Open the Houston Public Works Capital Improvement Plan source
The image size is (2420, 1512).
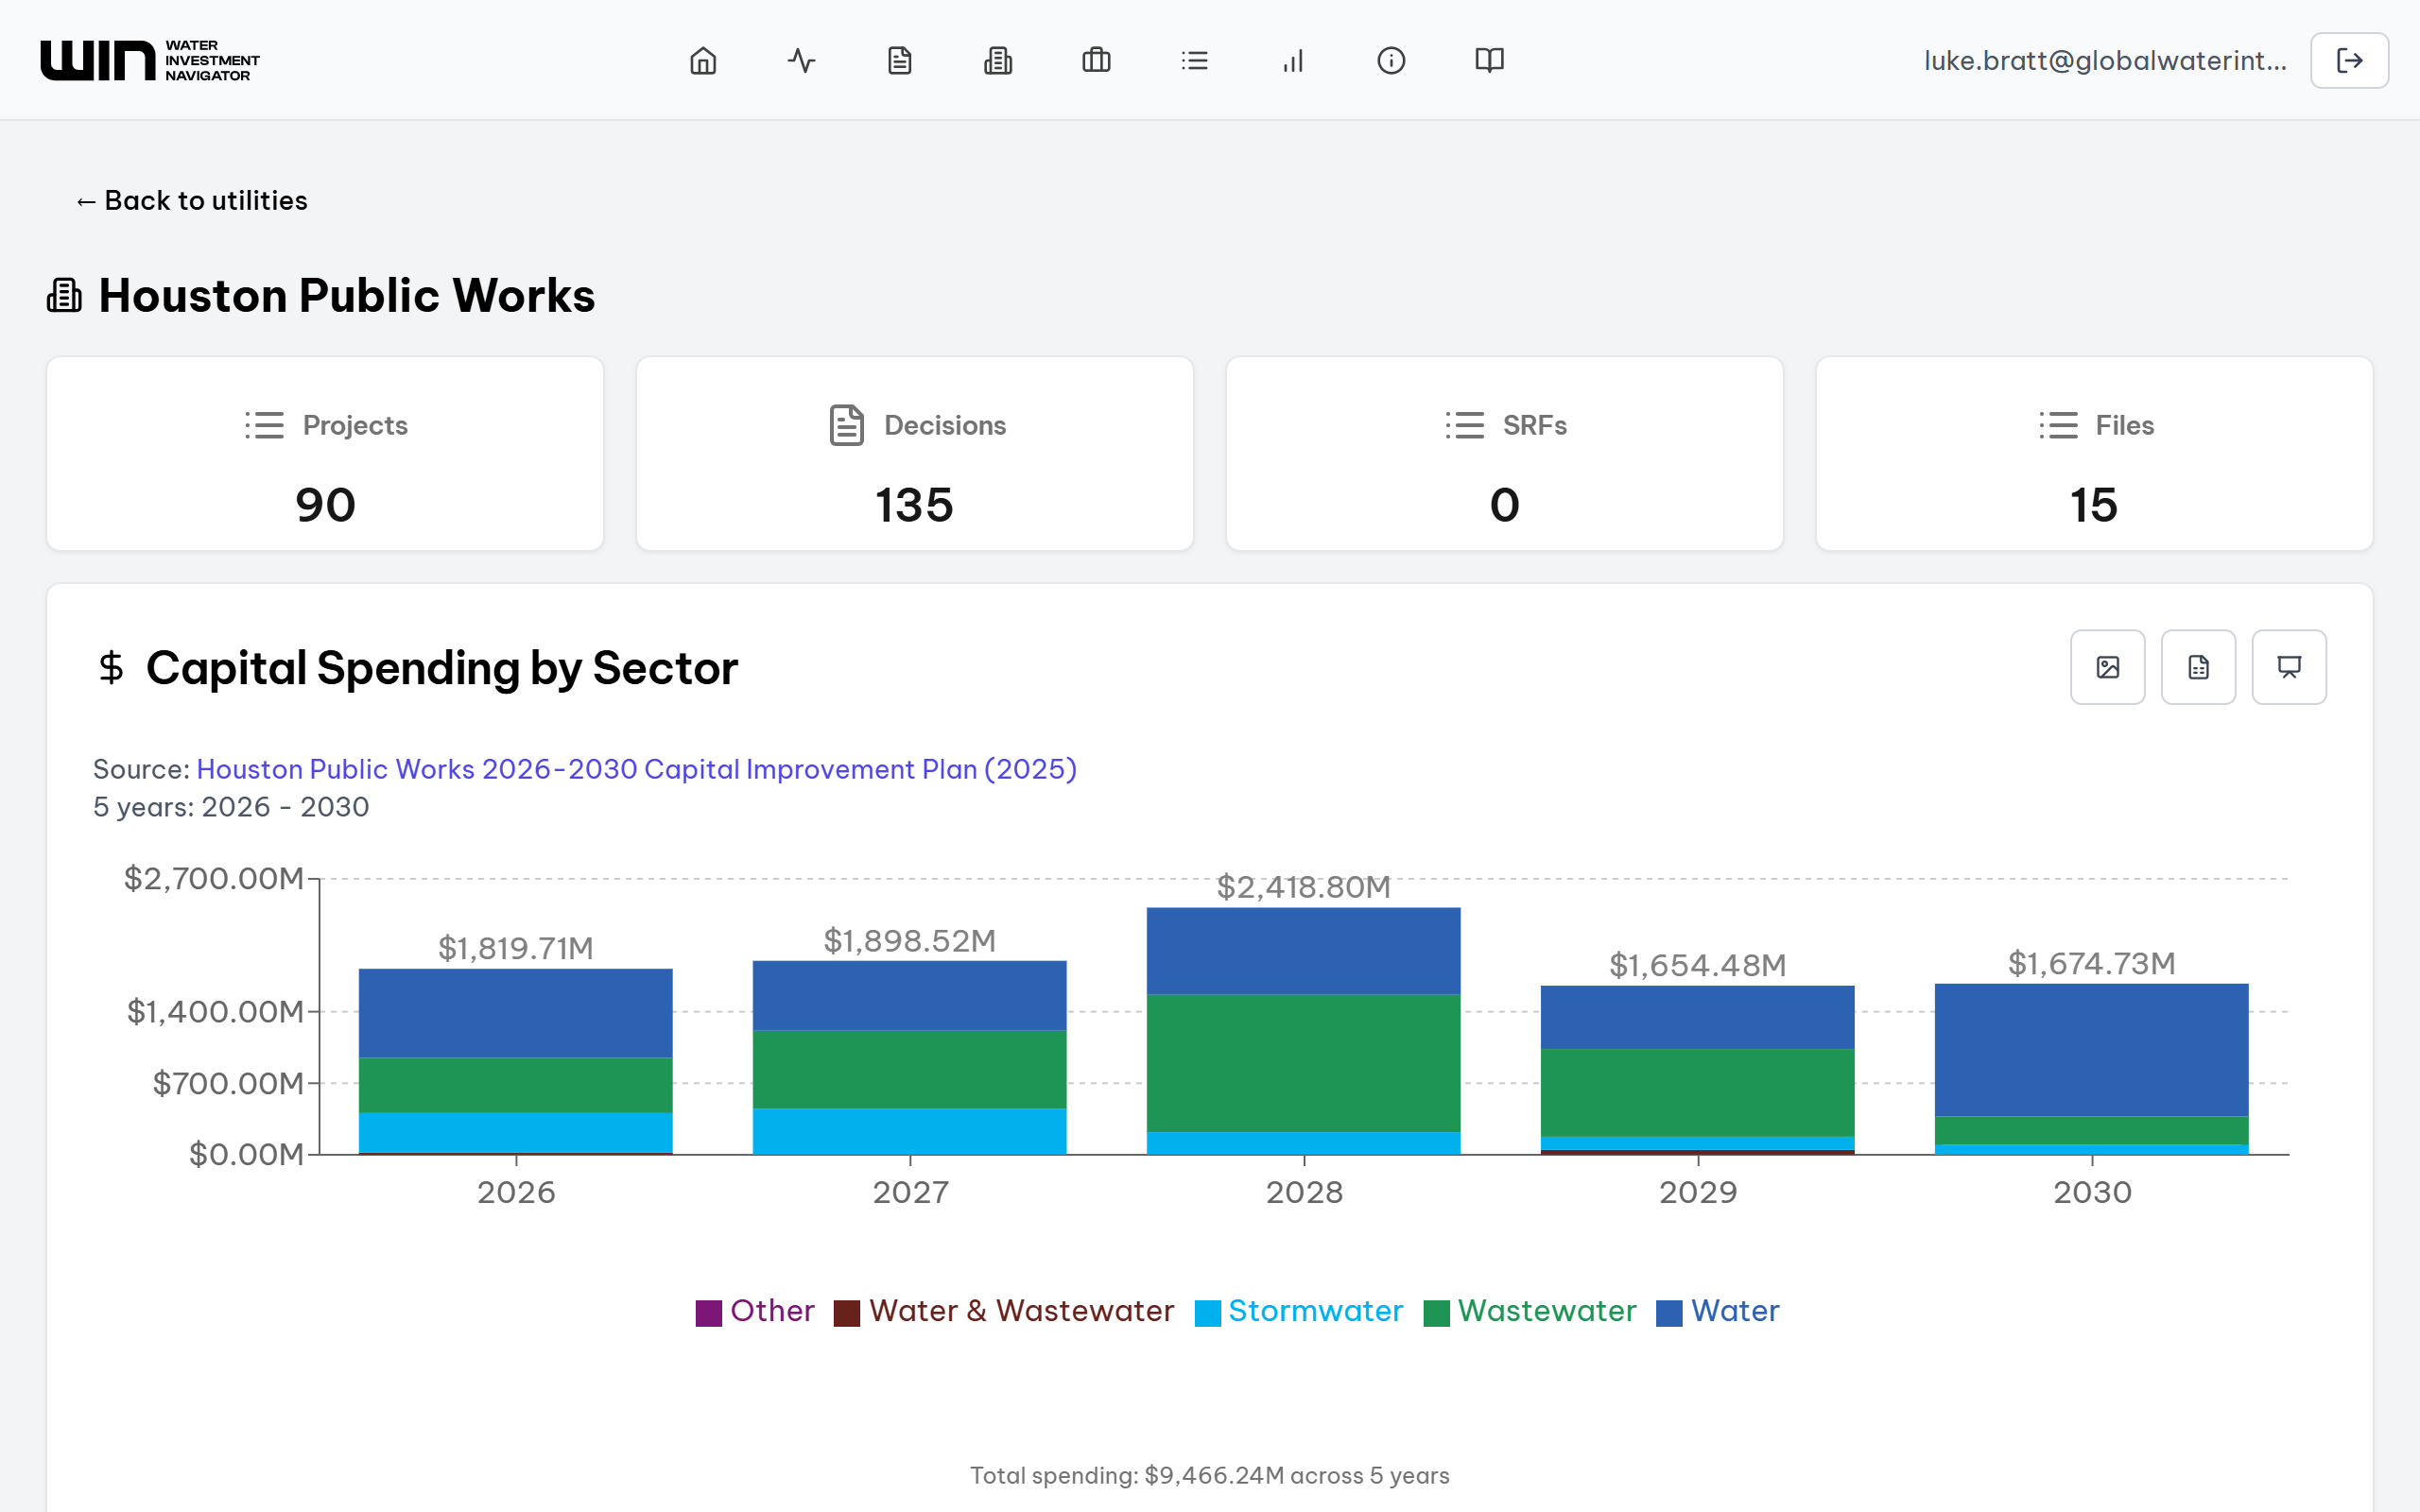click(x=636, y=769)
